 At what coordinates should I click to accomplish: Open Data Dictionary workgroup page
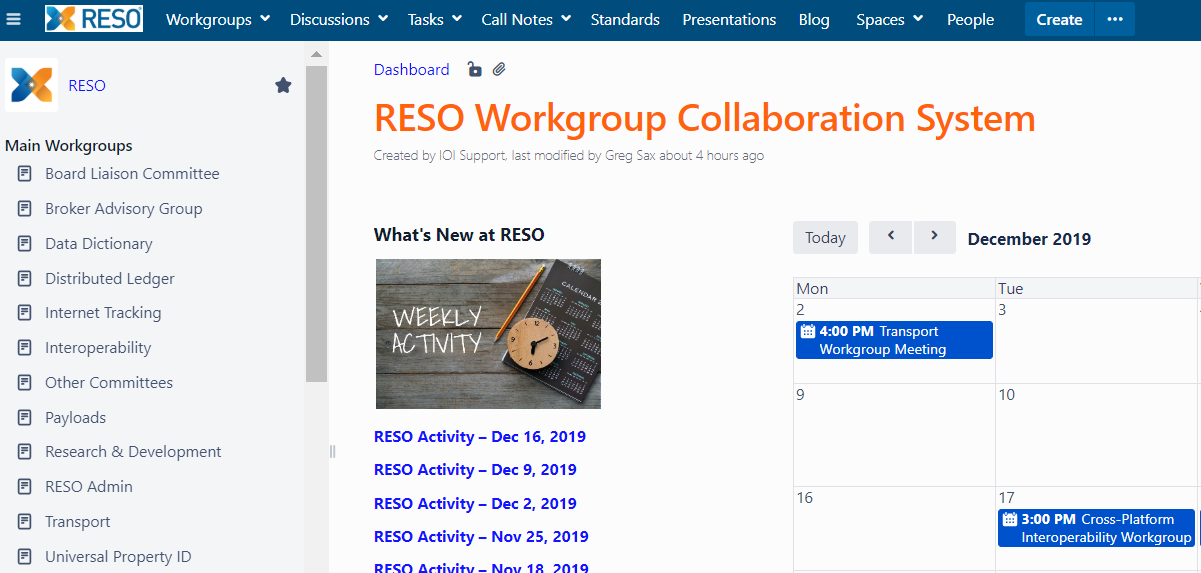coord(99,244)
